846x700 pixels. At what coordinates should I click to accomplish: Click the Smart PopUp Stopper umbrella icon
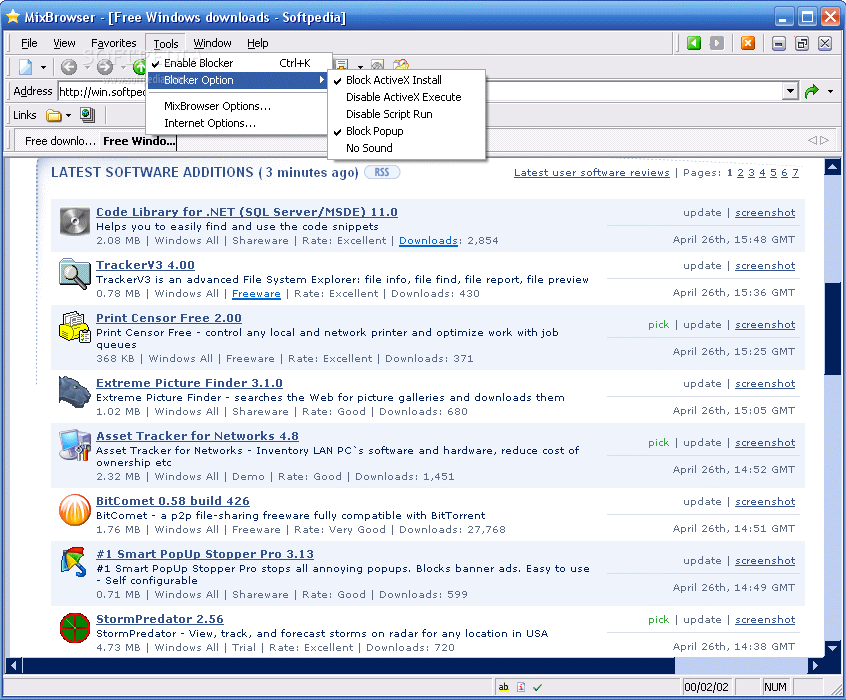(74, 562)
